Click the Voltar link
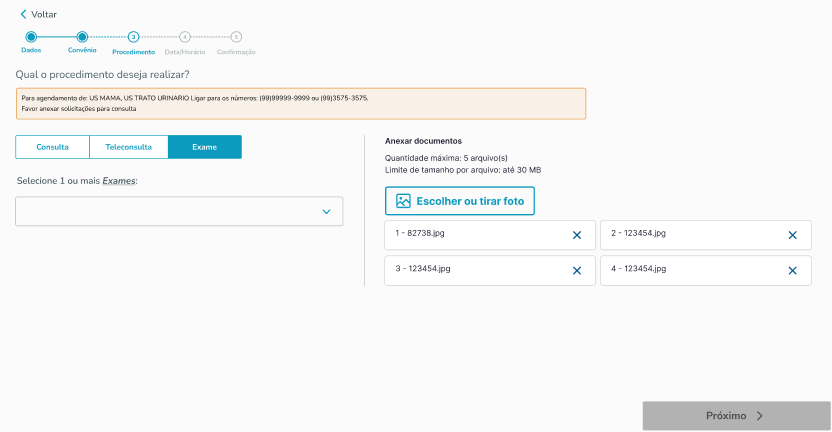This screenshot has width=832, height=432. click(44, 15)
